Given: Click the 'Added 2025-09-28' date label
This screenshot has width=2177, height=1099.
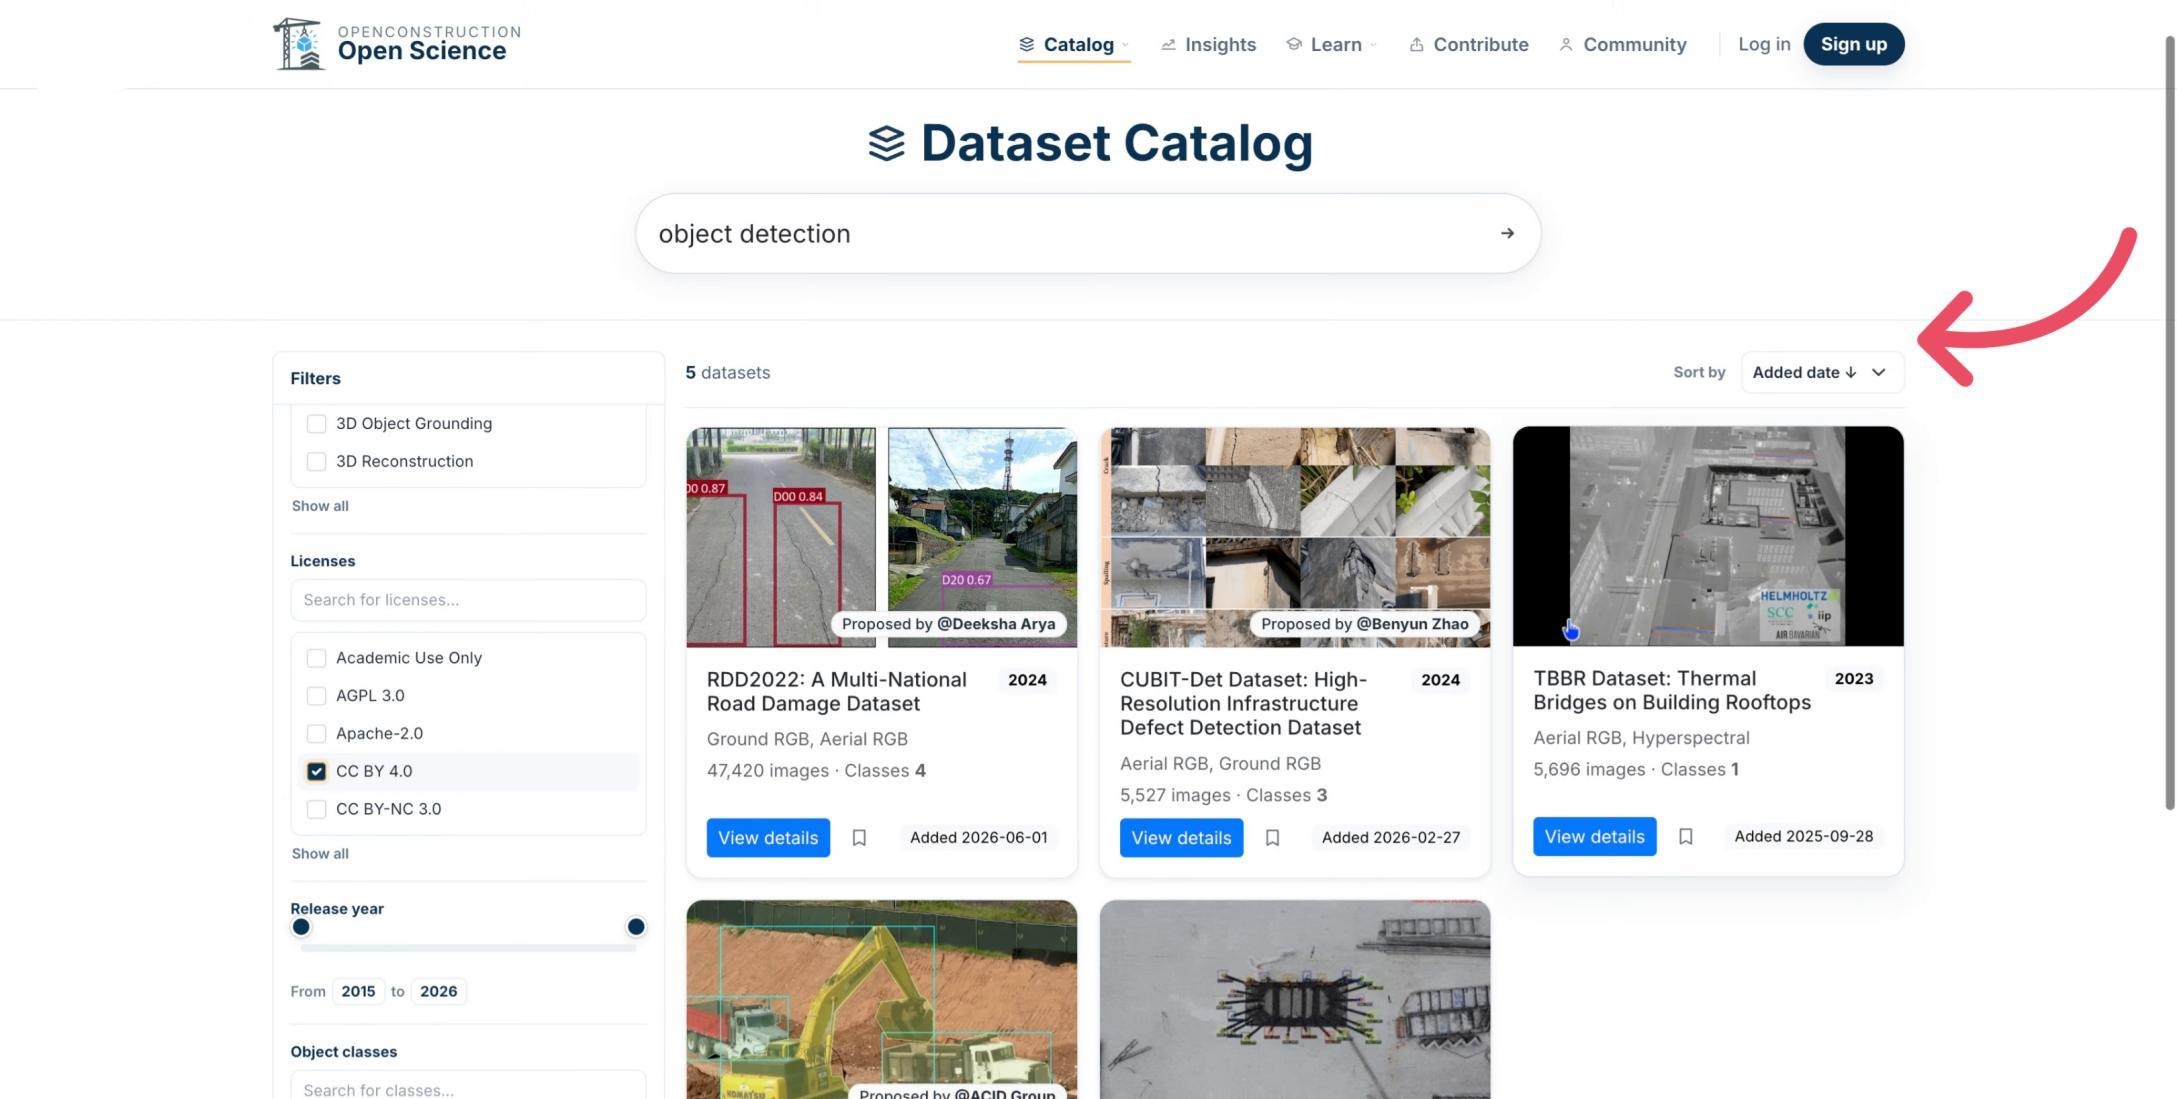Looking at the screenshot, I should (1804, 837).
